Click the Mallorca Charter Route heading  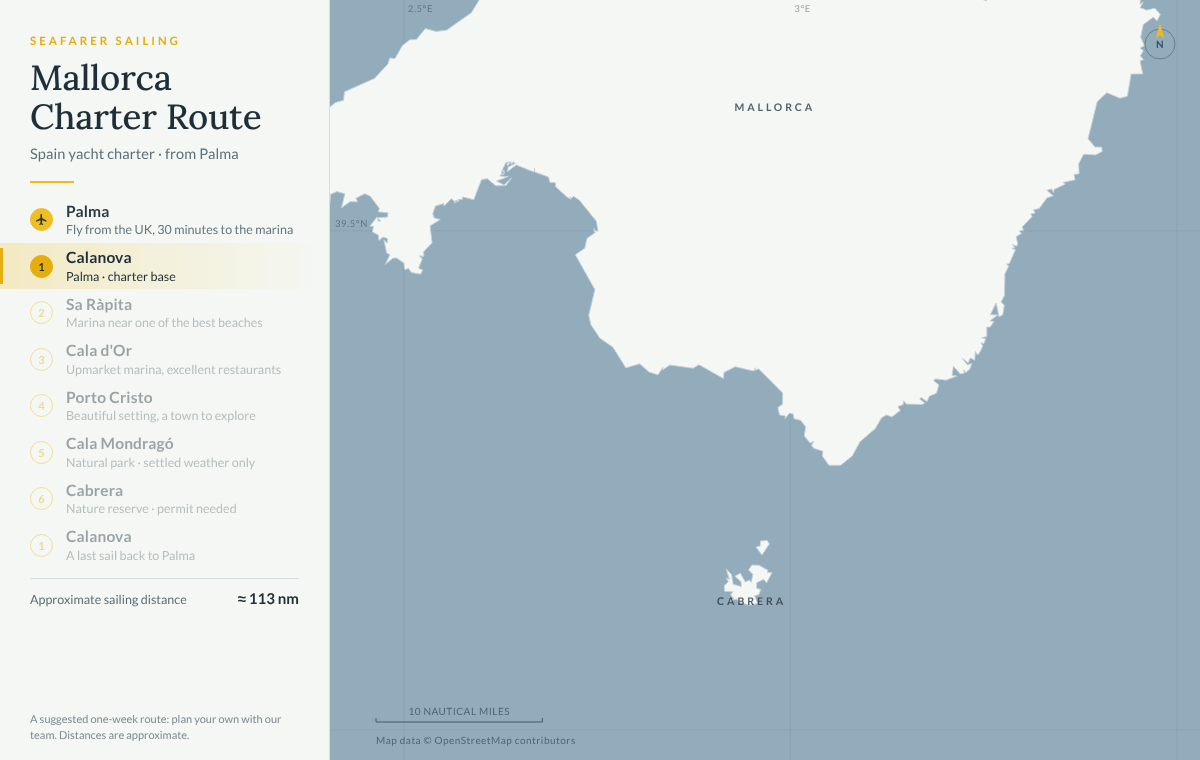coord(146,97)
